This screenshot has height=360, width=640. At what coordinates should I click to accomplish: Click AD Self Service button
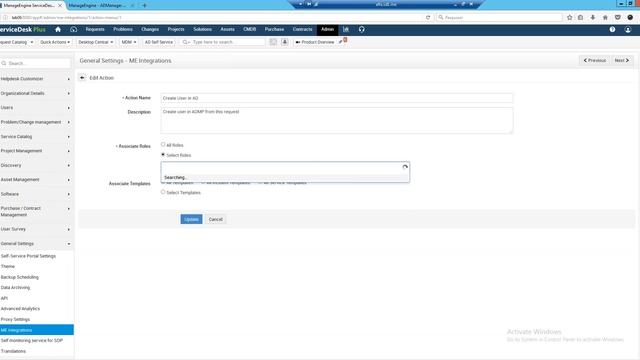click(x=159, y=42)
